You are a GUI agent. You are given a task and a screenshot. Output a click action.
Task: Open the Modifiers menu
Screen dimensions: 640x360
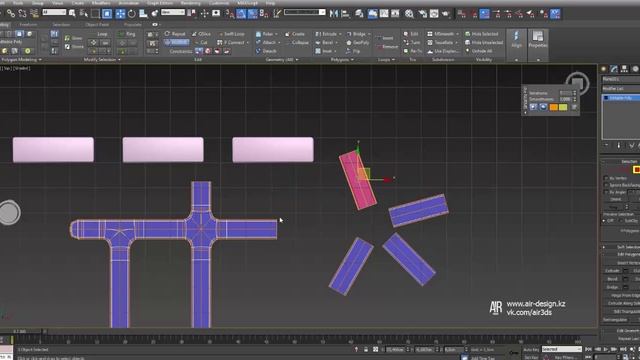click(101, 3)
